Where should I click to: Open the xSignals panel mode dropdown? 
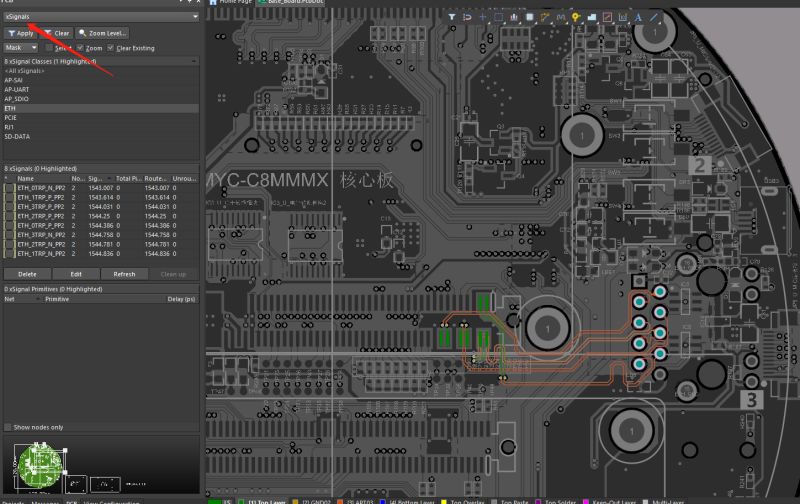pos(100,17)
